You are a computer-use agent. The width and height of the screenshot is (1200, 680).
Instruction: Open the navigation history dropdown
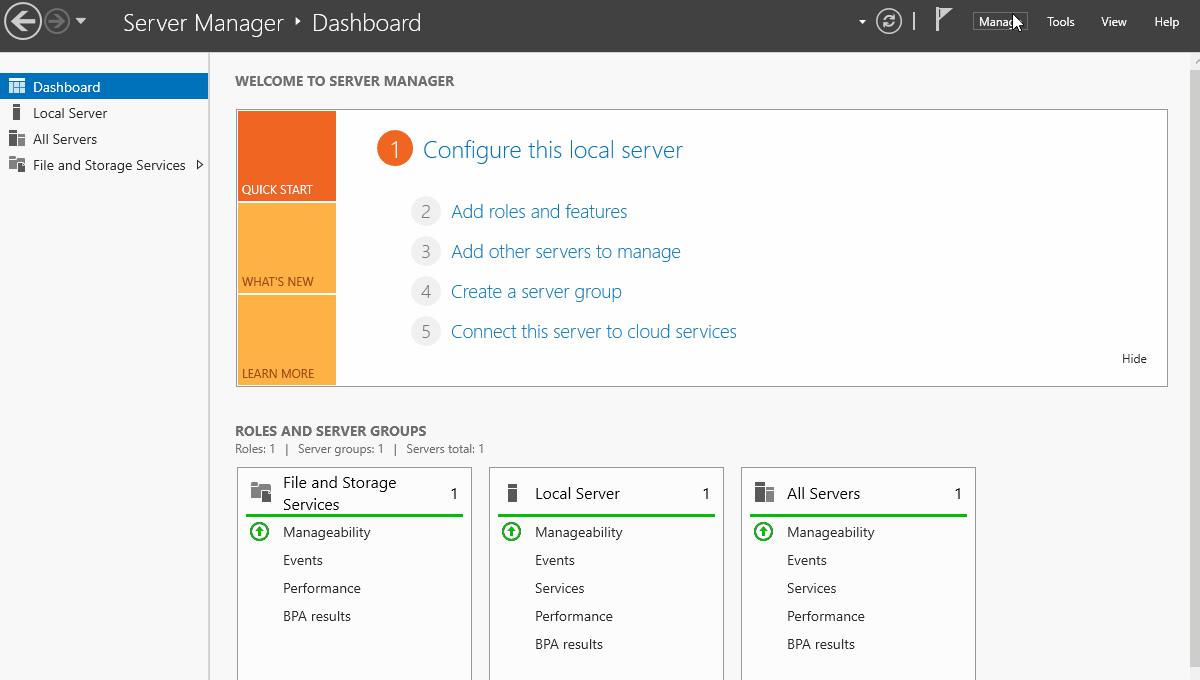coord(81,21)
